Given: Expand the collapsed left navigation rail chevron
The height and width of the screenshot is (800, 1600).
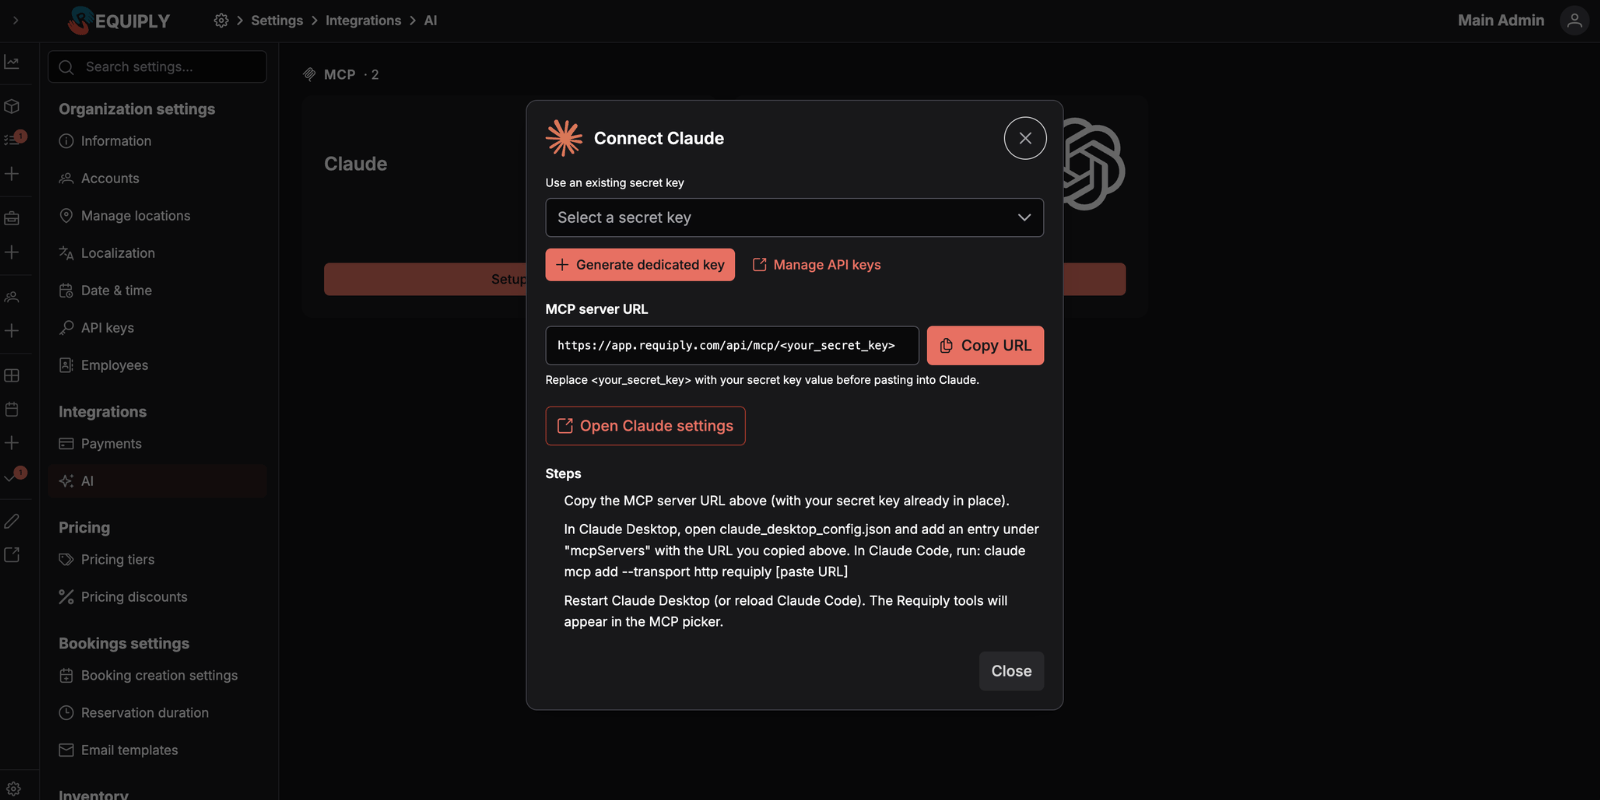Looking at the screenshot, I should pyautogui.click(x=15, y=20).
